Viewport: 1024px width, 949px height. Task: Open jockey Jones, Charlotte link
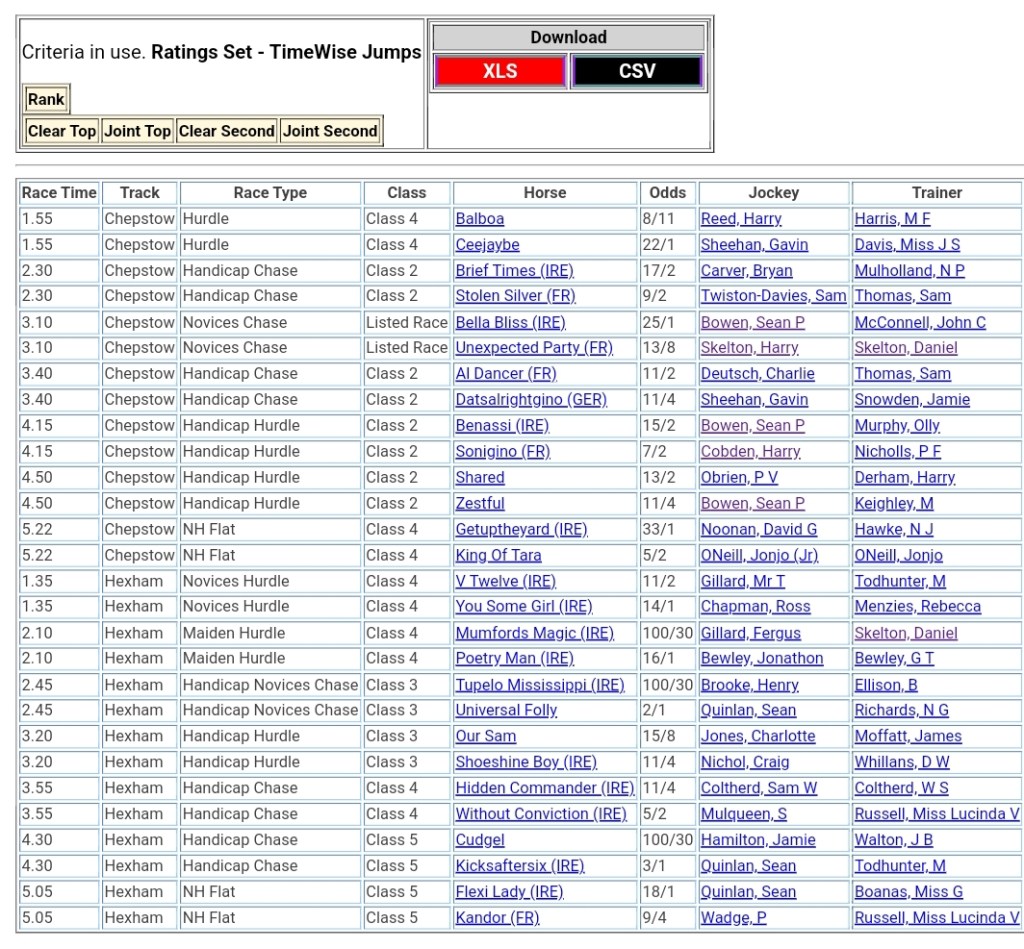[x=757, y=736]
